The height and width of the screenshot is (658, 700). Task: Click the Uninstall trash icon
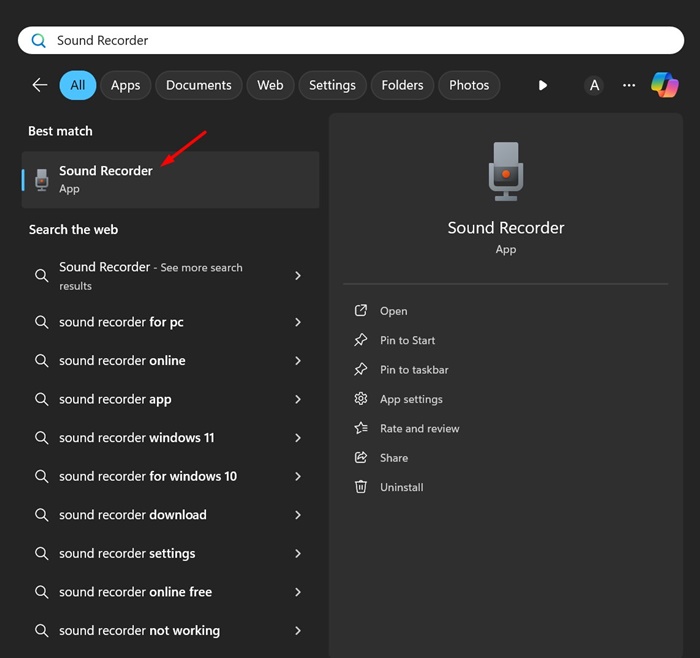(361, 487)
